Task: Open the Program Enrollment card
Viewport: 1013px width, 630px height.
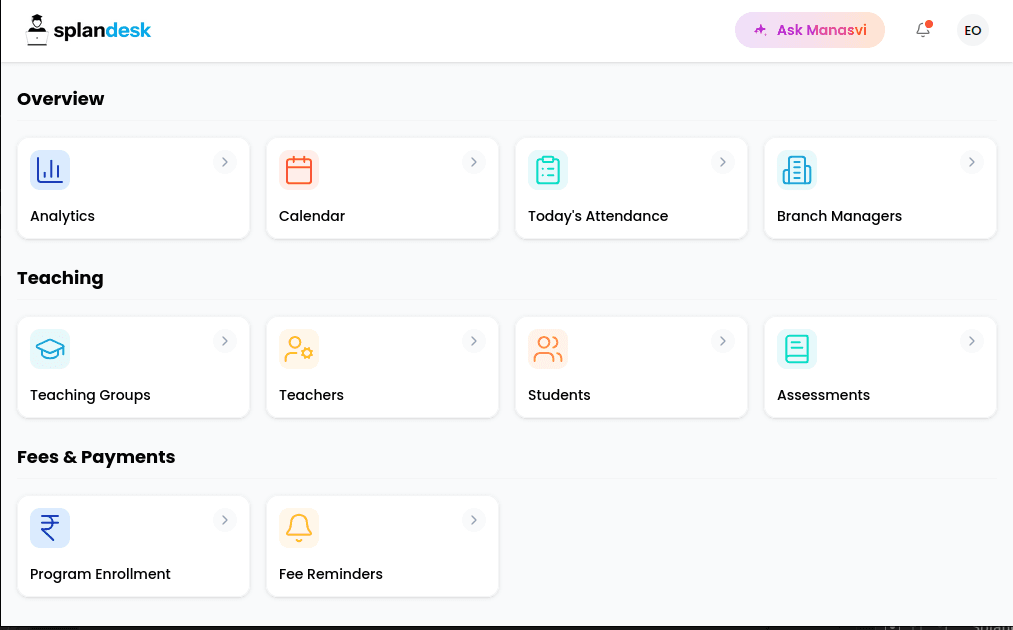Action: (133, 546)
